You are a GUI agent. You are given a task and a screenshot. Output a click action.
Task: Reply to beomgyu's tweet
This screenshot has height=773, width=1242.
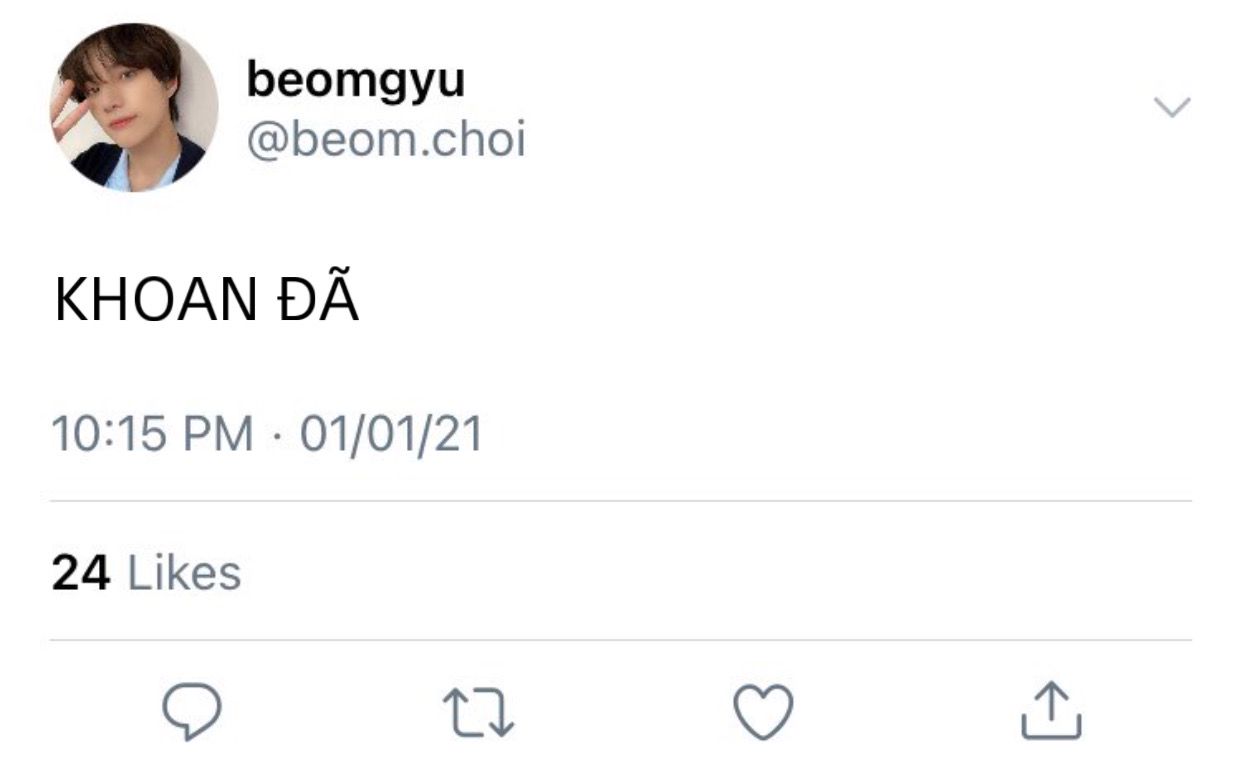coord(192,711)
